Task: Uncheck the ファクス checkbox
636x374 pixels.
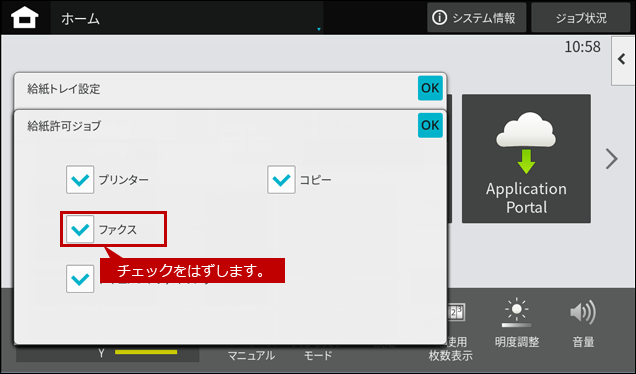Action: (x=80, y=229)
